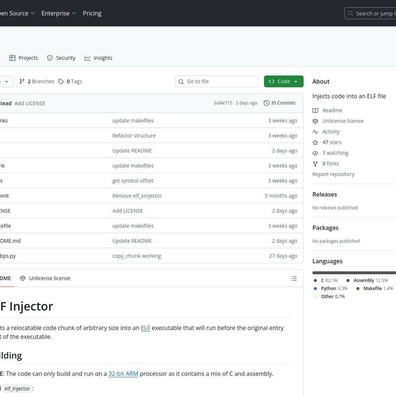396x396 pixels.
Task: Follow the 32-bit ARM hyperlink
Action: pos(123,374)
